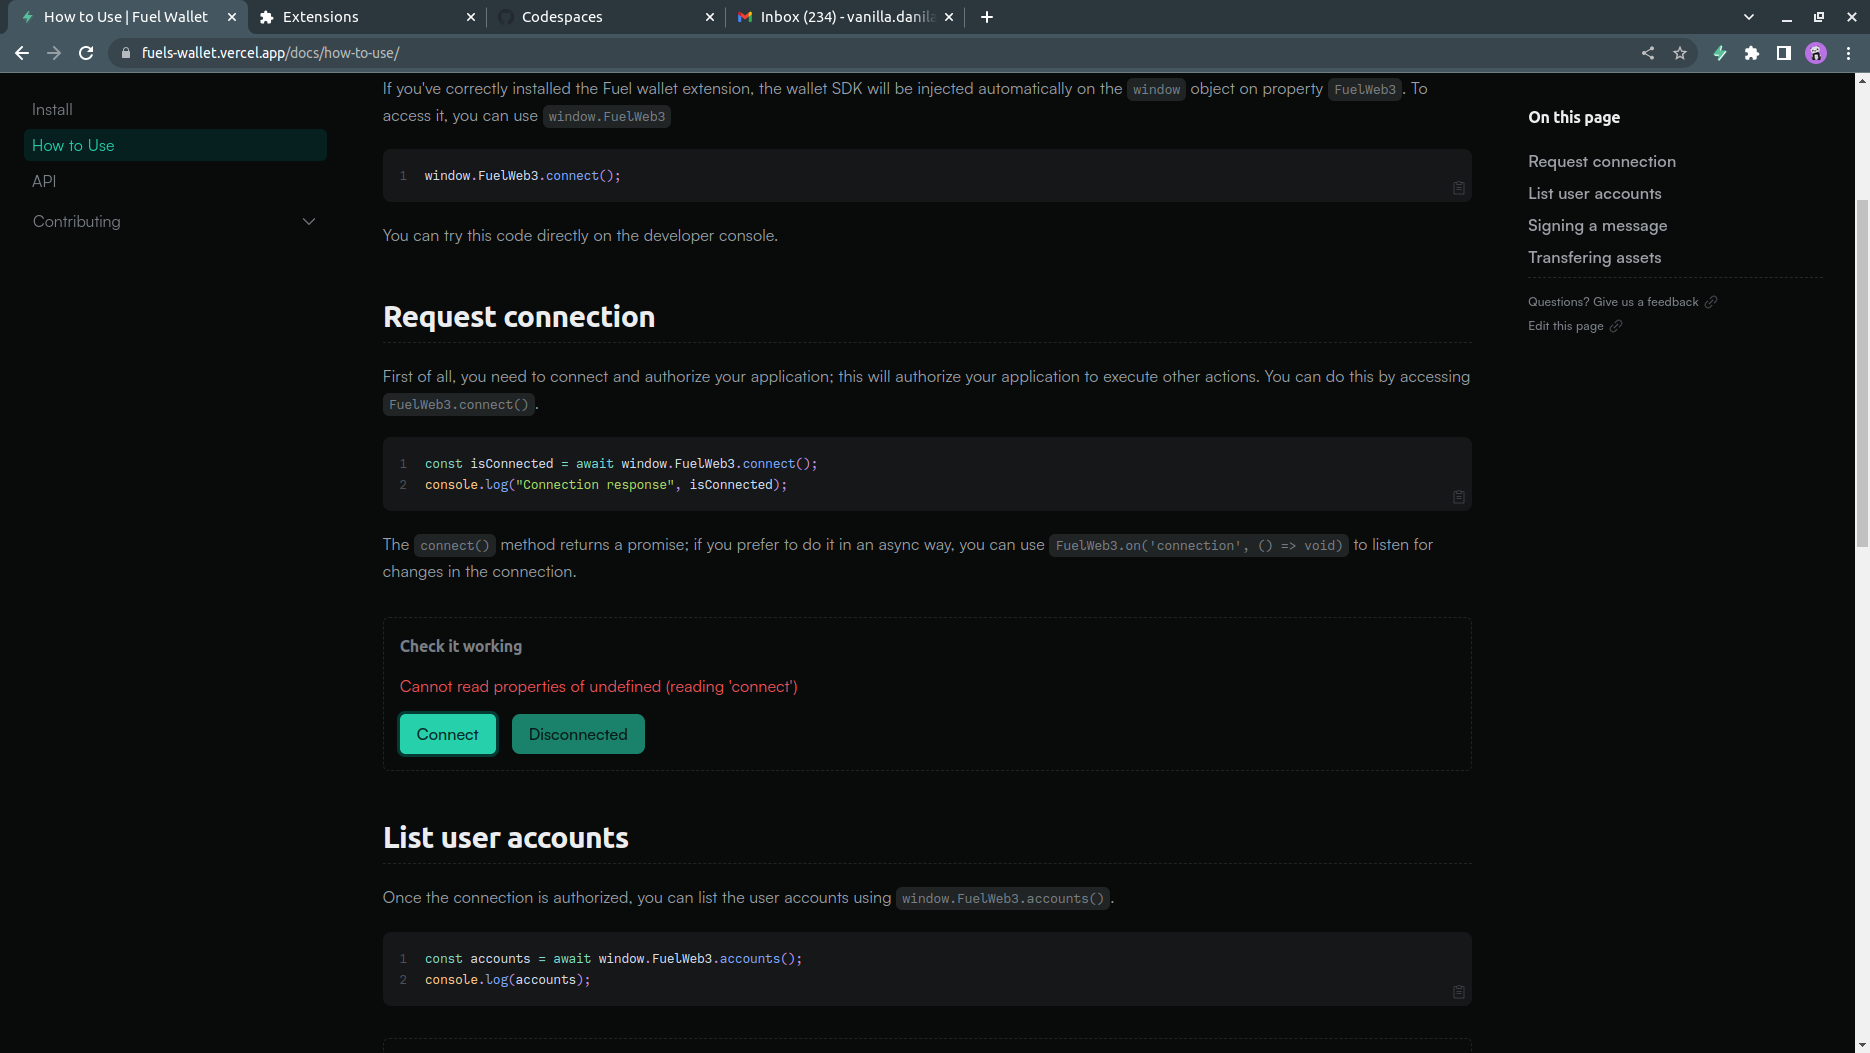Open a new tab with the plus icon

(986, 16)
